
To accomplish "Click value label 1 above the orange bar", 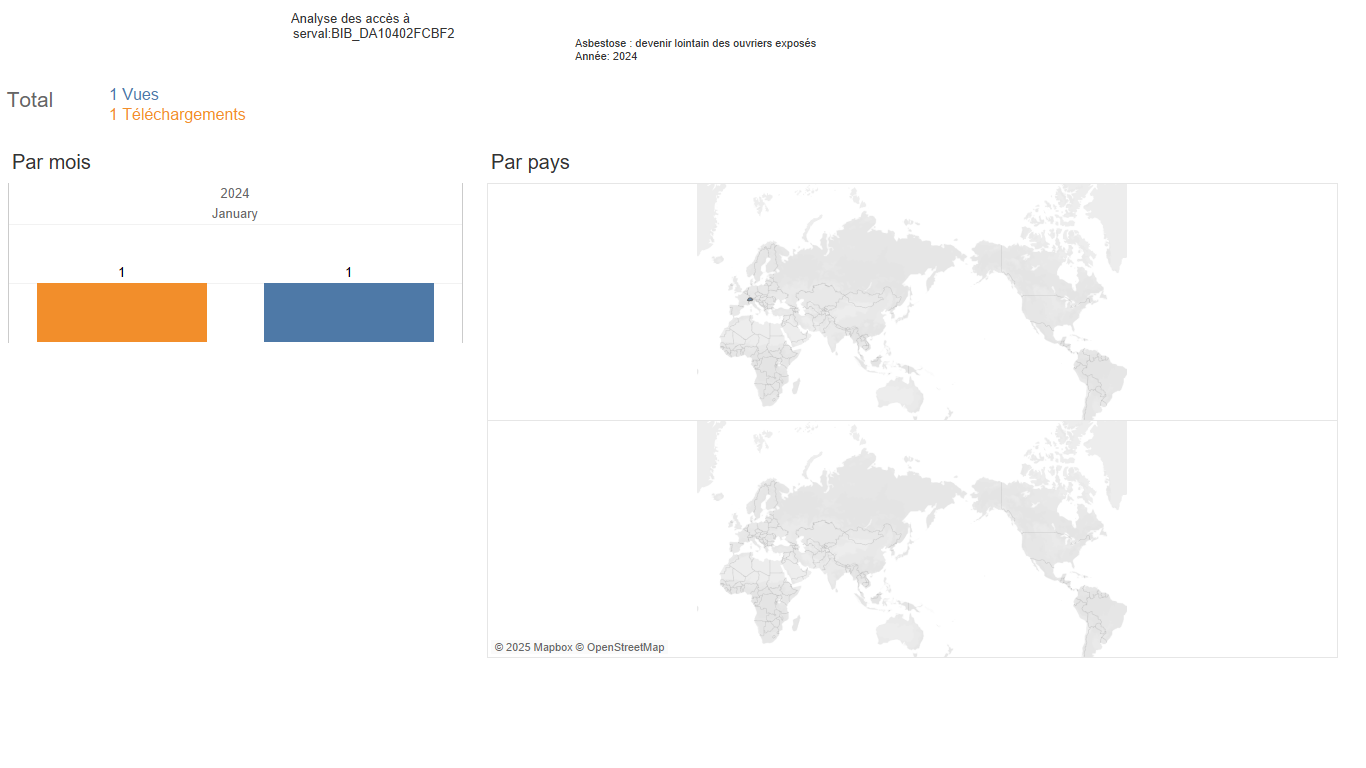I will click(122, 272).
